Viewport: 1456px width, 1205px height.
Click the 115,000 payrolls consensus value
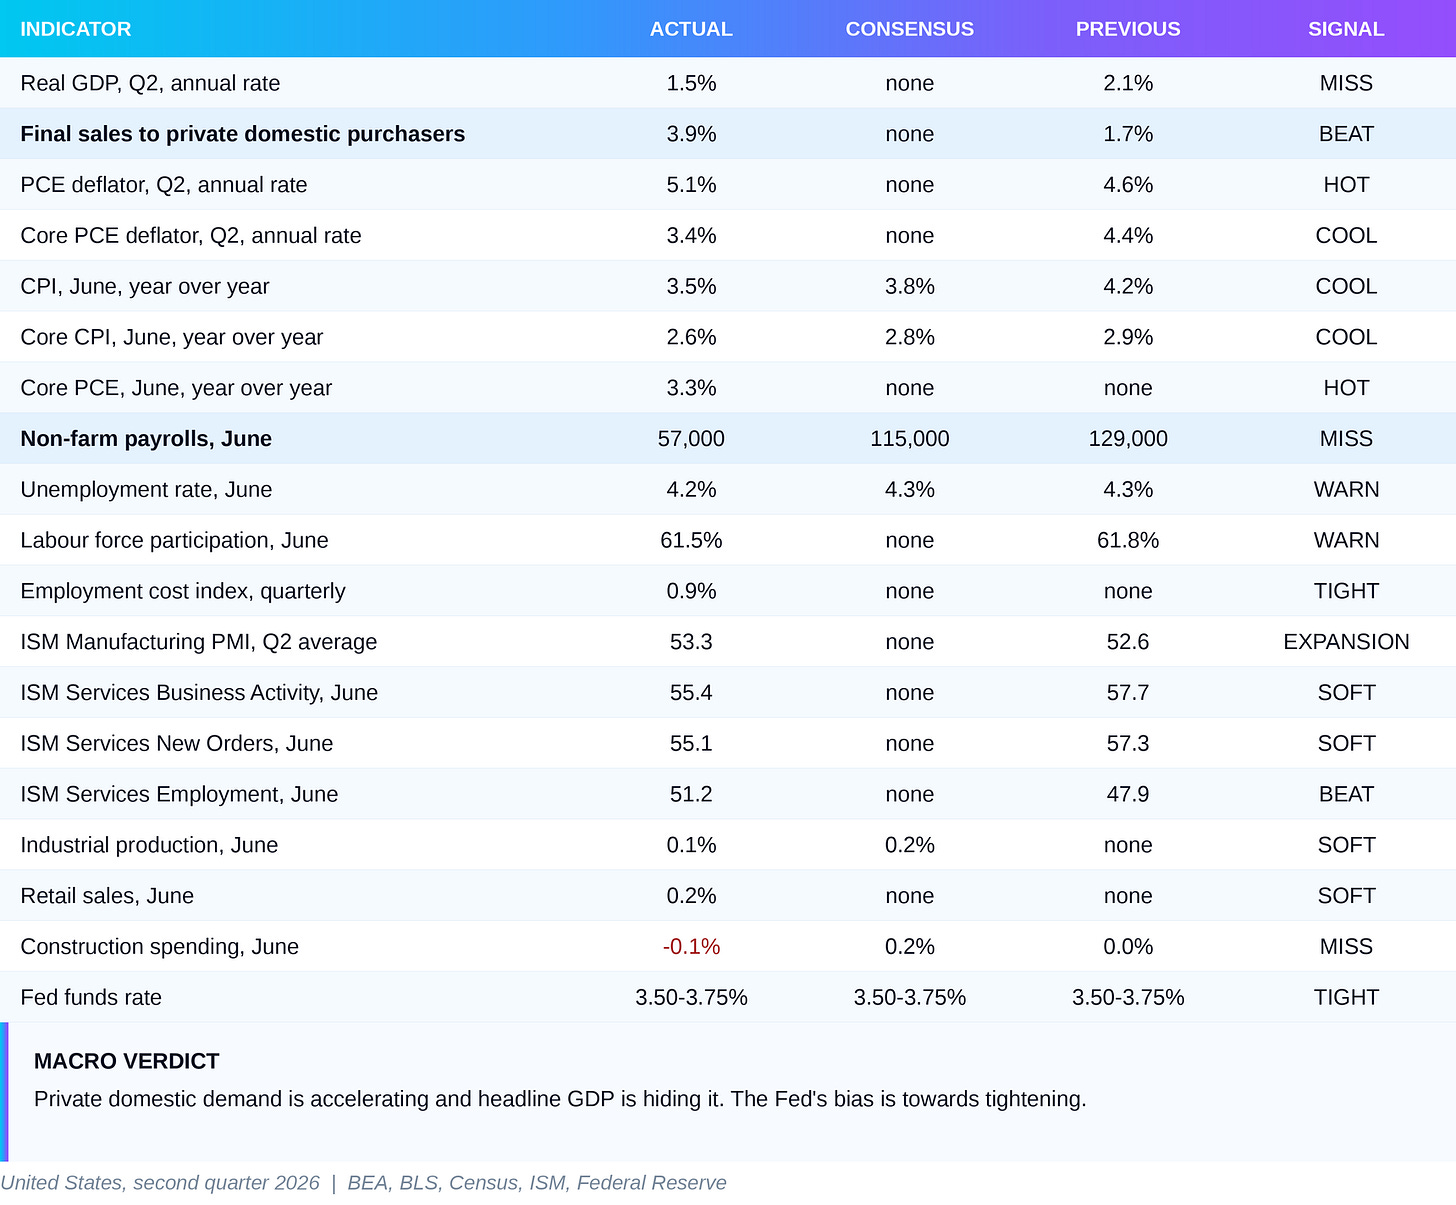909,439
